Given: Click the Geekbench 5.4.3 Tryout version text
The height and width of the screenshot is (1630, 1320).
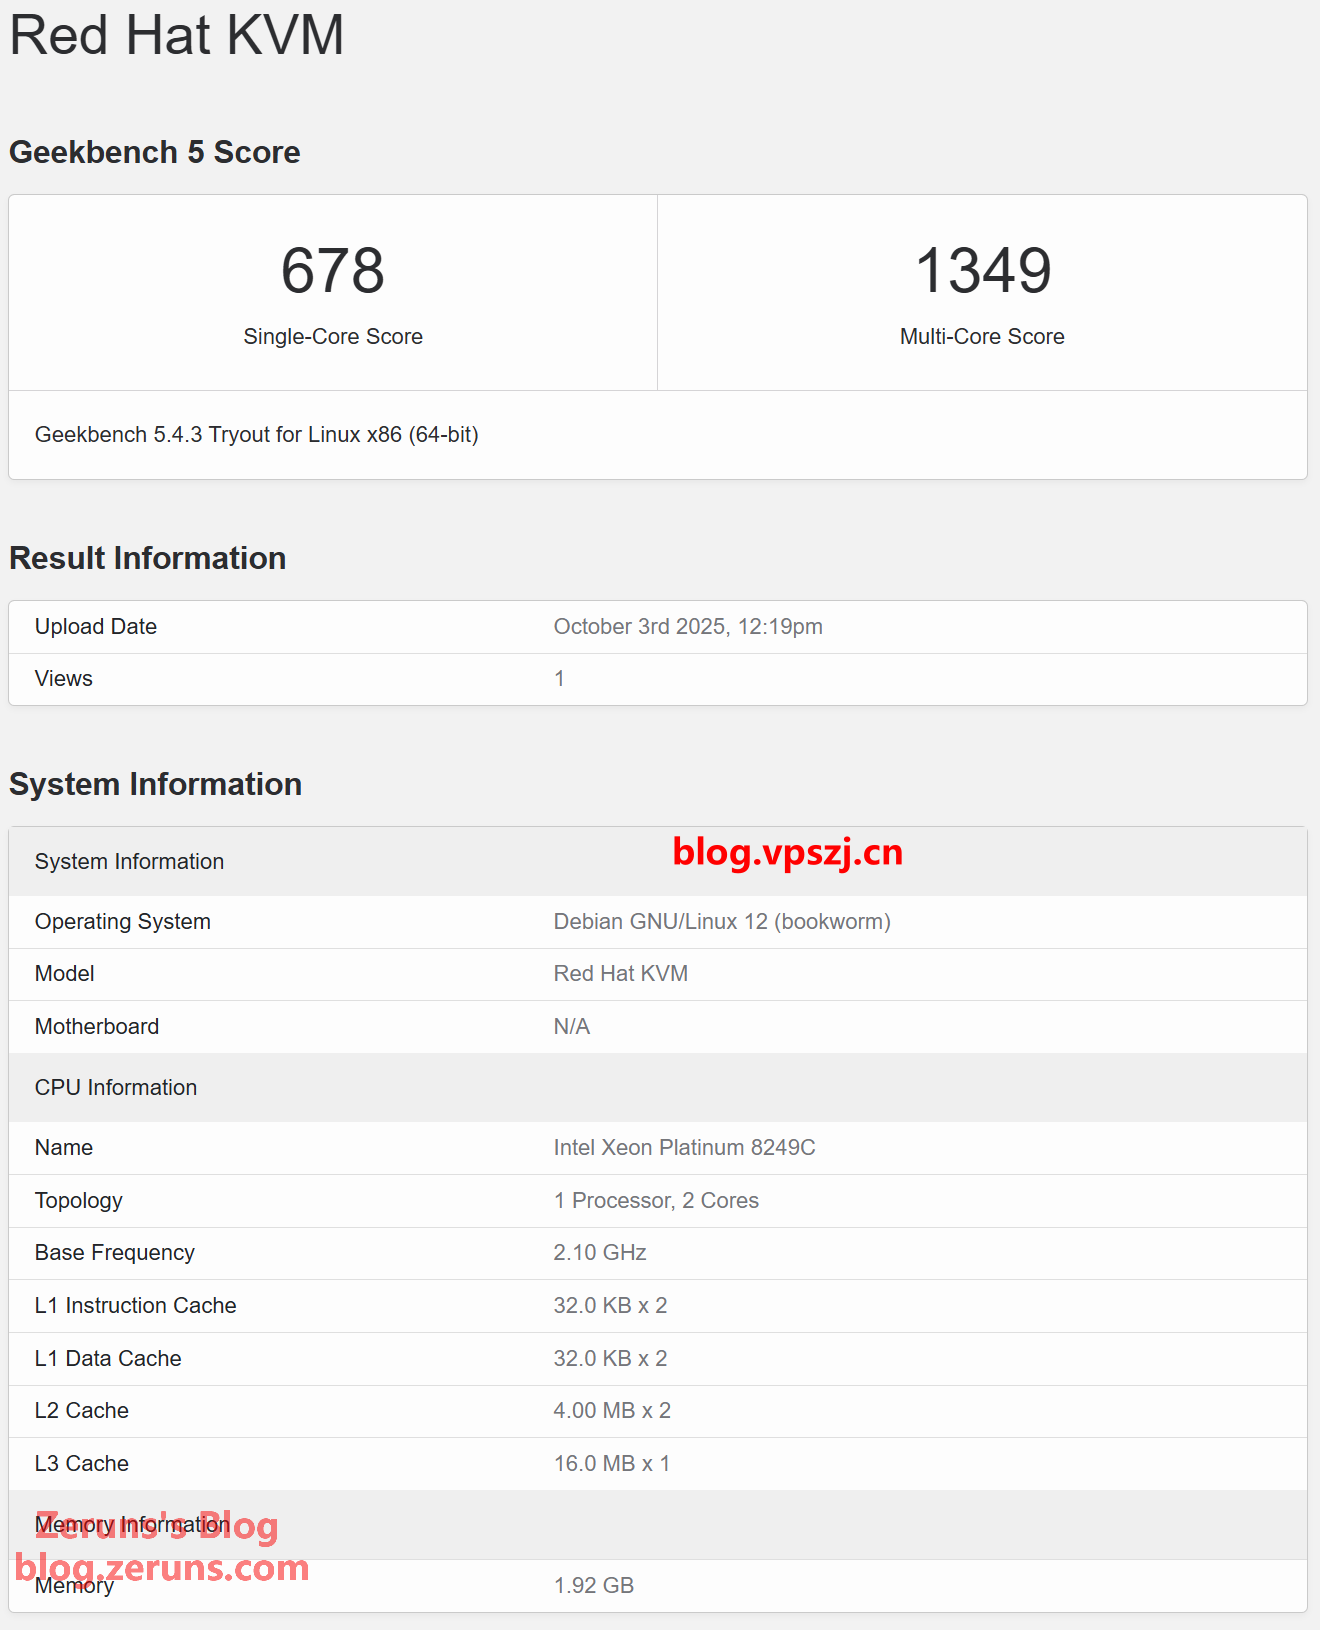Looking at the screenshot, I should (x=256, y=435).
